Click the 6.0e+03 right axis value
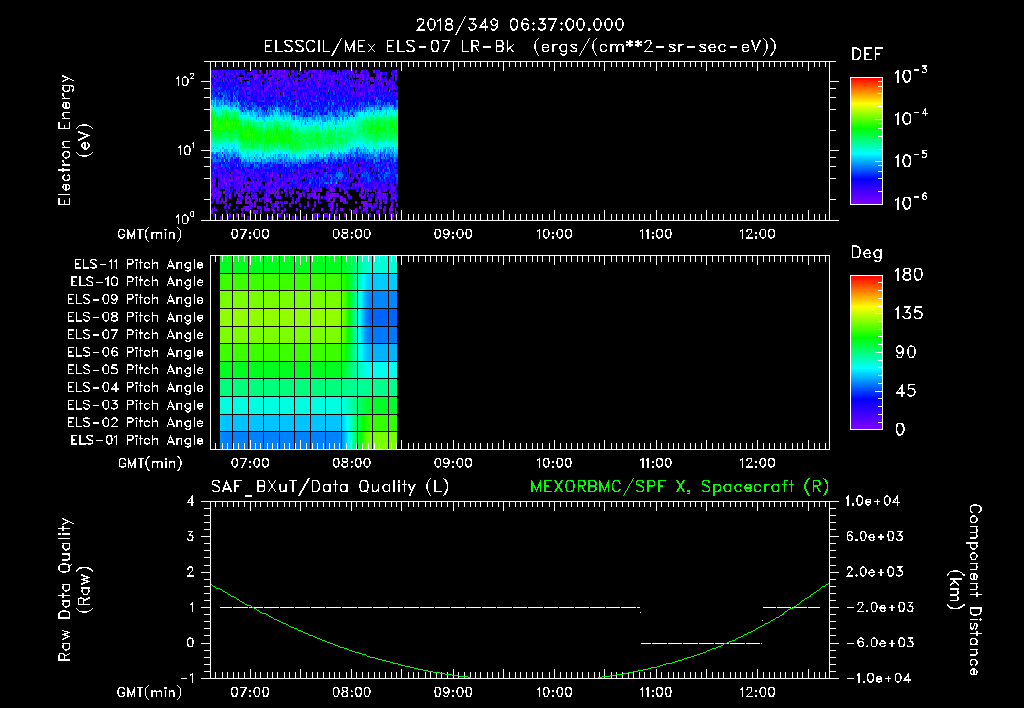1024x708 pixels. [874, 536]
